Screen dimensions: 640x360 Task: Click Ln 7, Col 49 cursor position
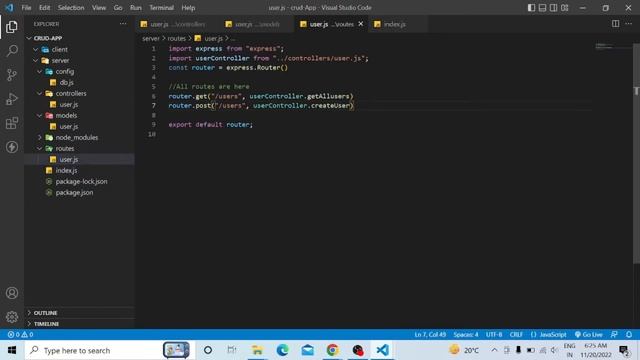430,334
